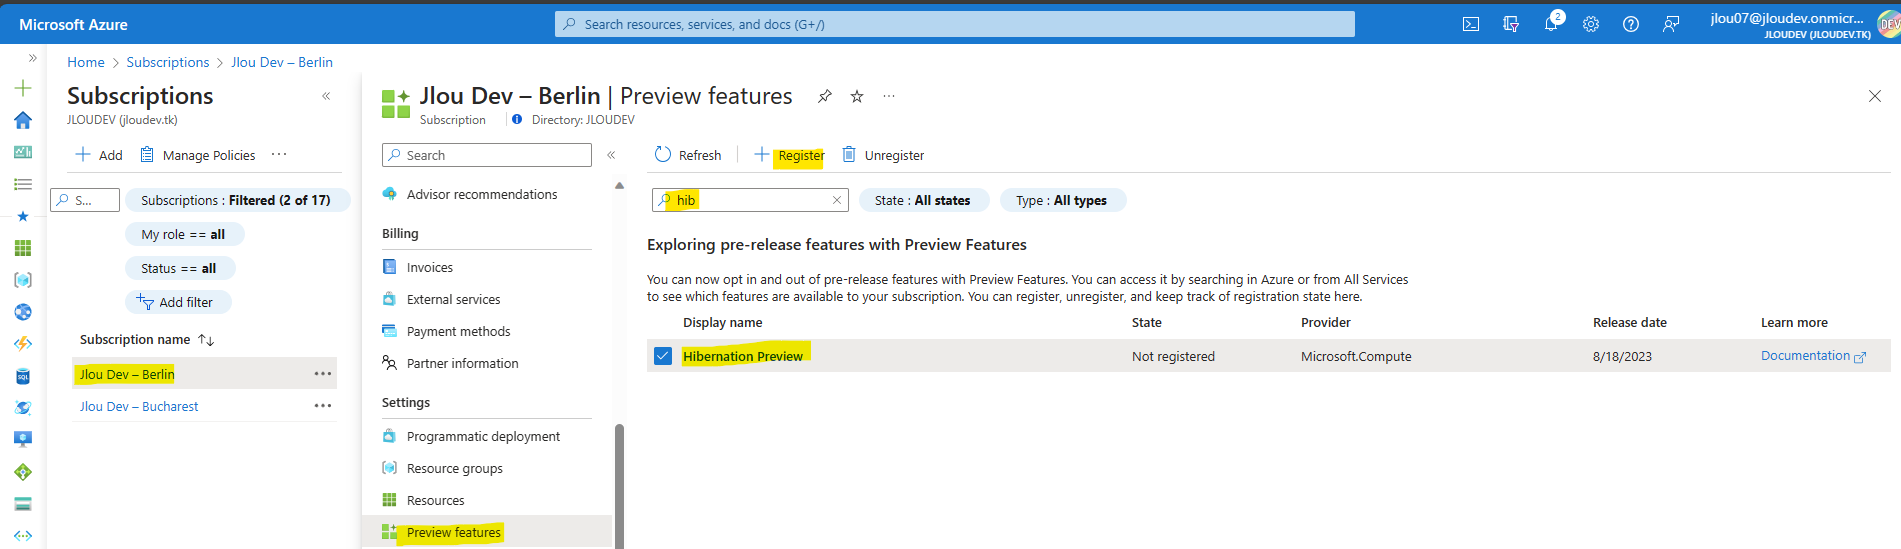Collapse the Subscriptions panel
The height and width of the screenshot is (549, 1901).
pos(326,96)
